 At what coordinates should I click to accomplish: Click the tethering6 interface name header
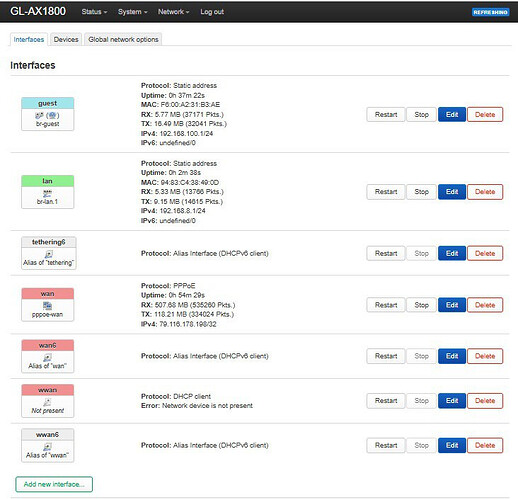pyautogui.click(x=48, y=242)
